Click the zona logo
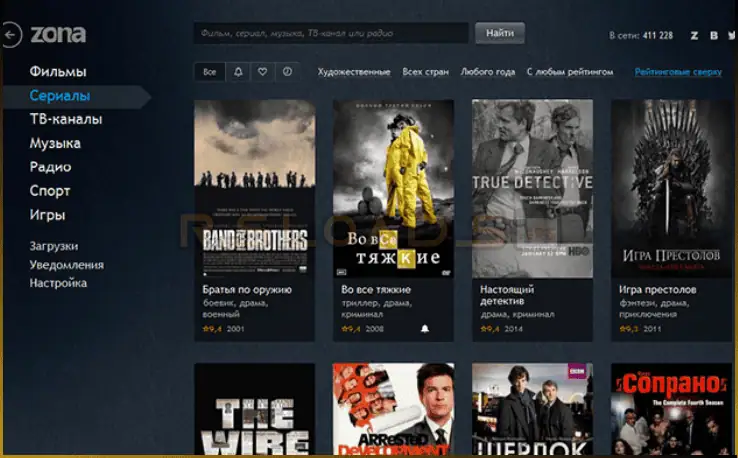The height and width of the screenshot is (458, 738). click(x=58, y=35)
